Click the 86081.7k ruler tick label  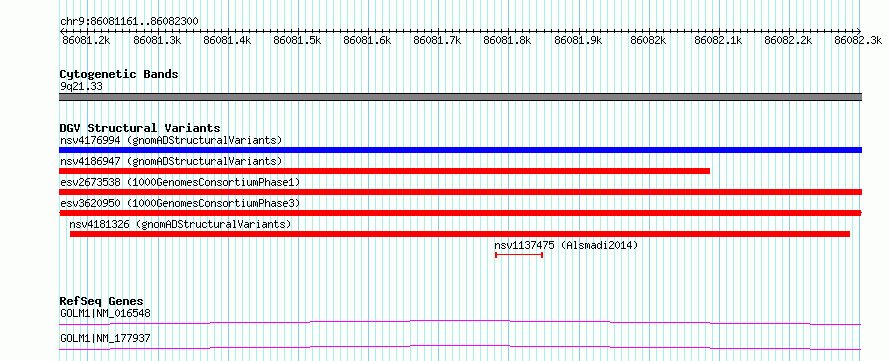pos(437,40)
